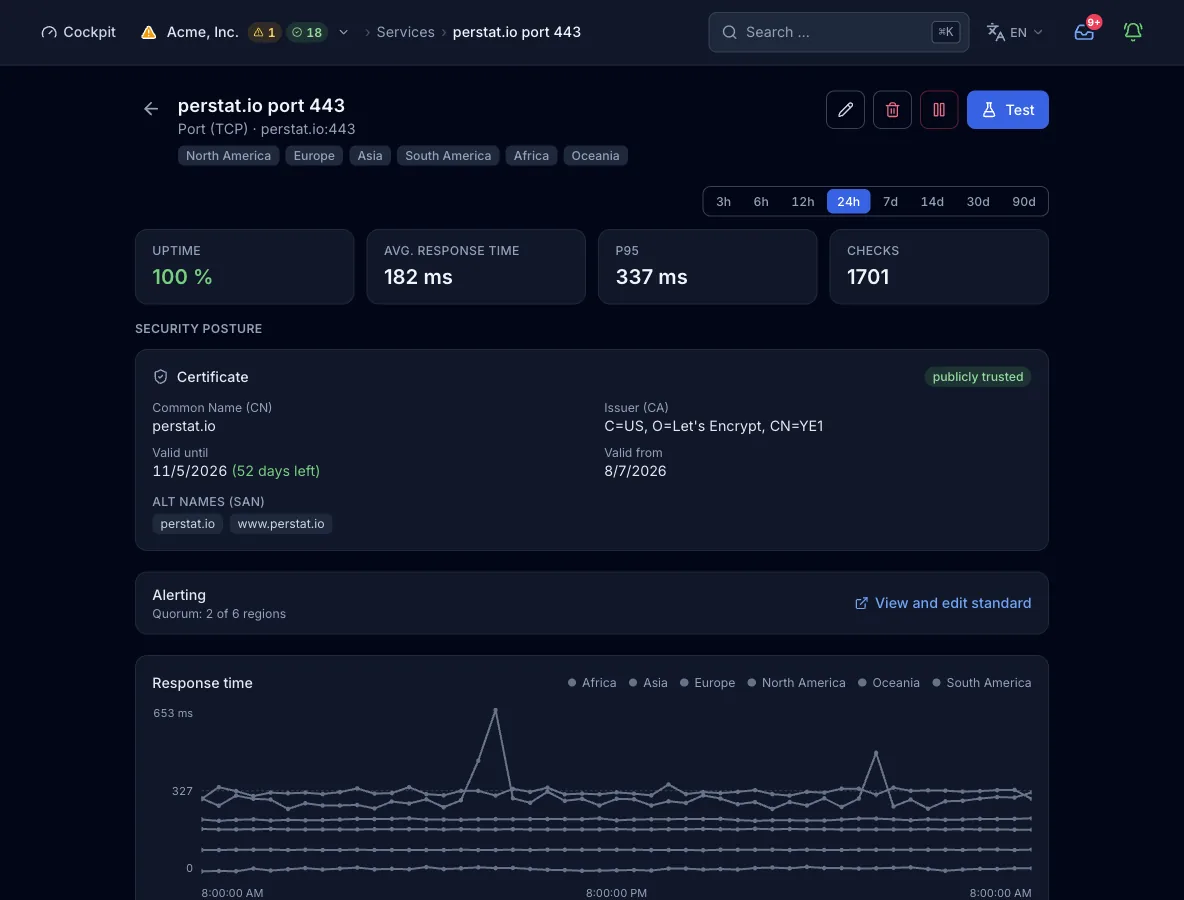Toggle the South America series in chart legend

(982, 683)
